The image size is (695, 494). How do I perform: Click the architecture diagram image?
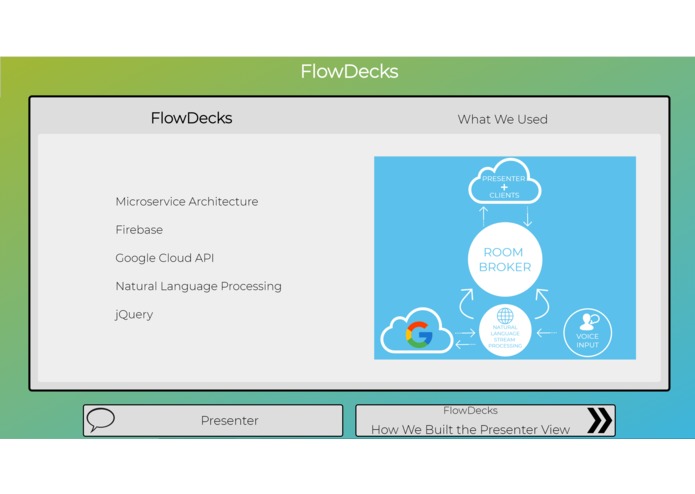(505, 258)
